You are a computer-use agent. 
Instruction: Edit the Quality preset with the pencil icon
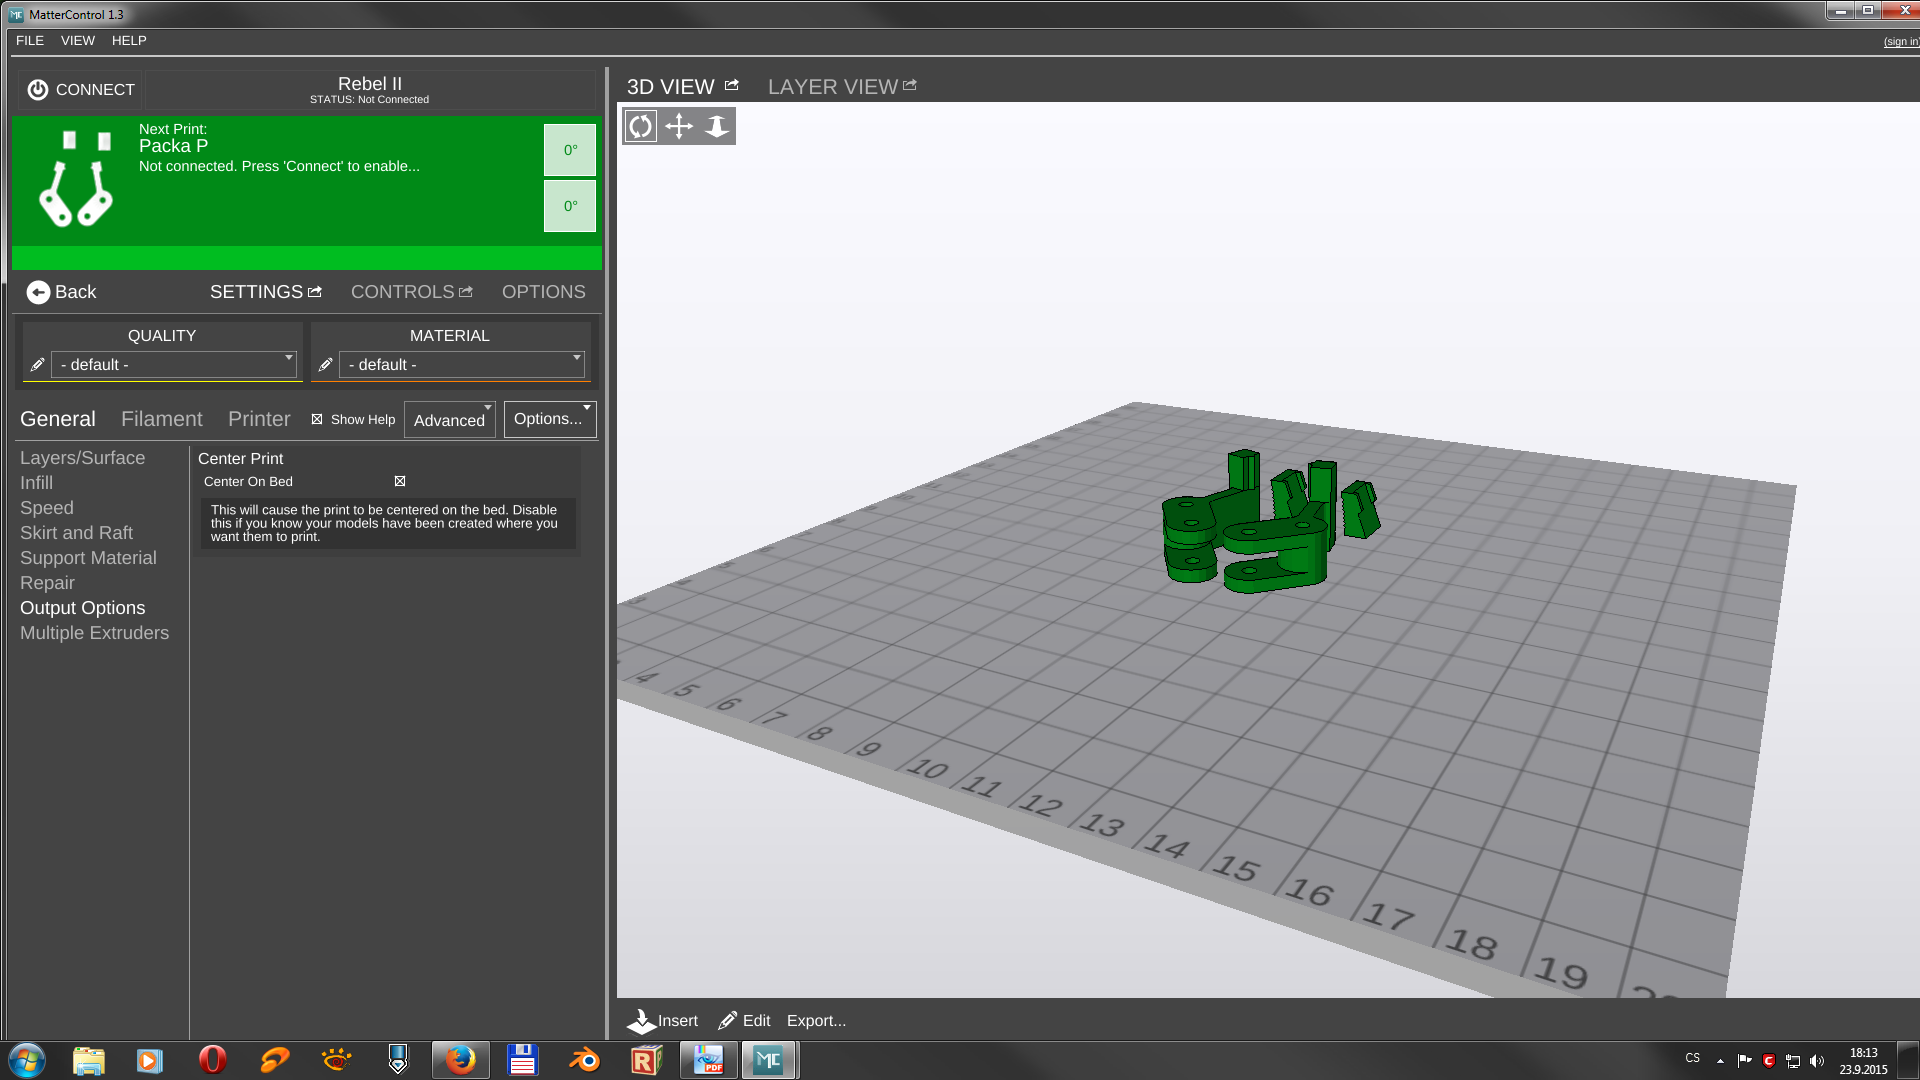coord(37,365)
